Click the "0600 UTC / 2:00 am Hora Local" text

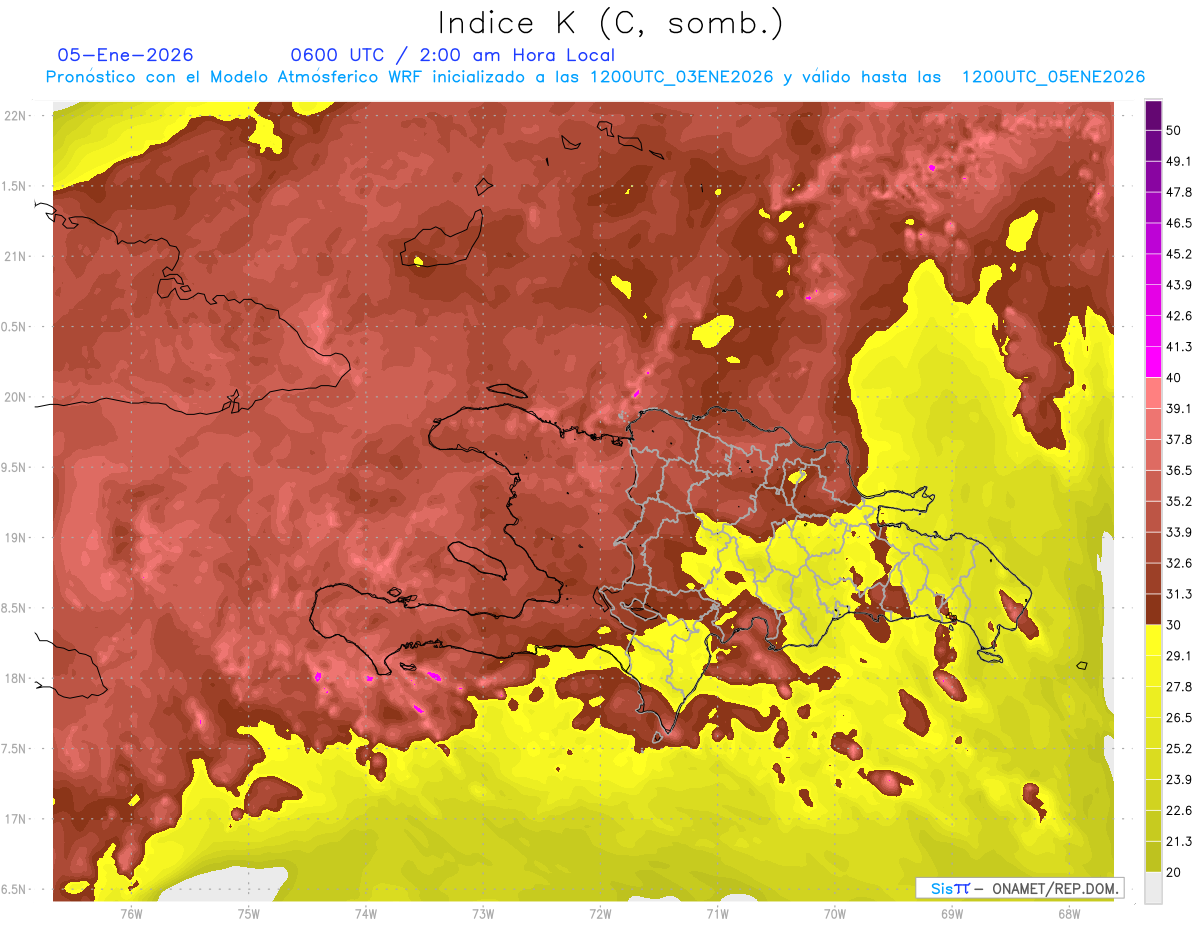452,55
